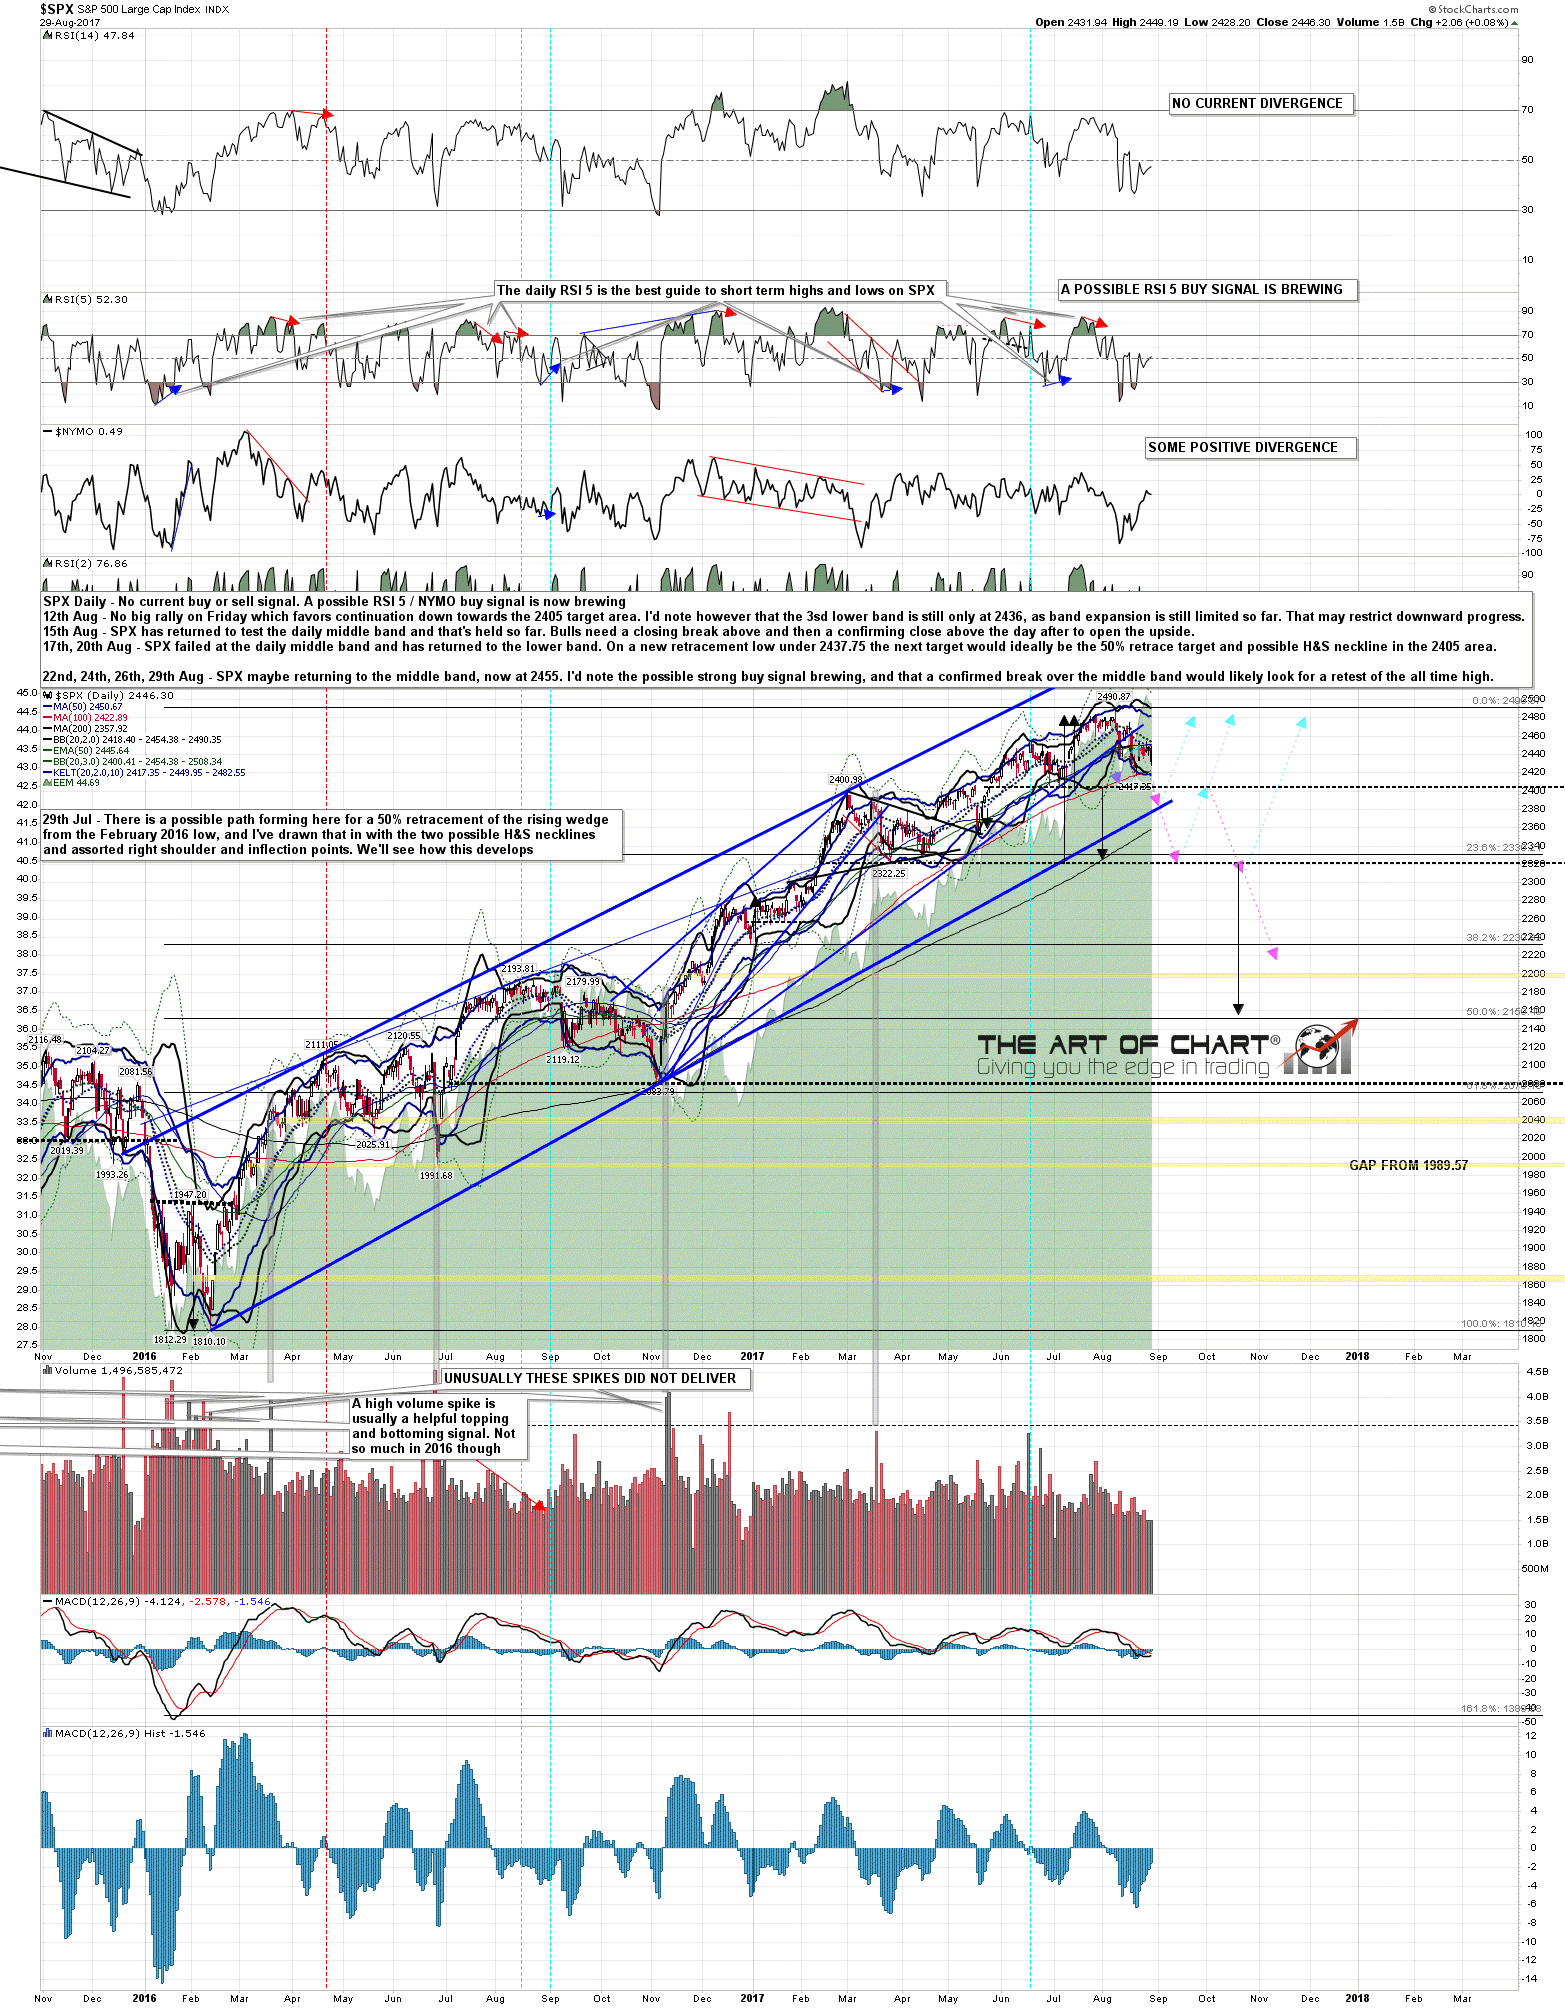Viewport: 1565px width, 2008px height.
Task: Click the 'Volume 1,496,585,472' panel label
Action: 112,1371
